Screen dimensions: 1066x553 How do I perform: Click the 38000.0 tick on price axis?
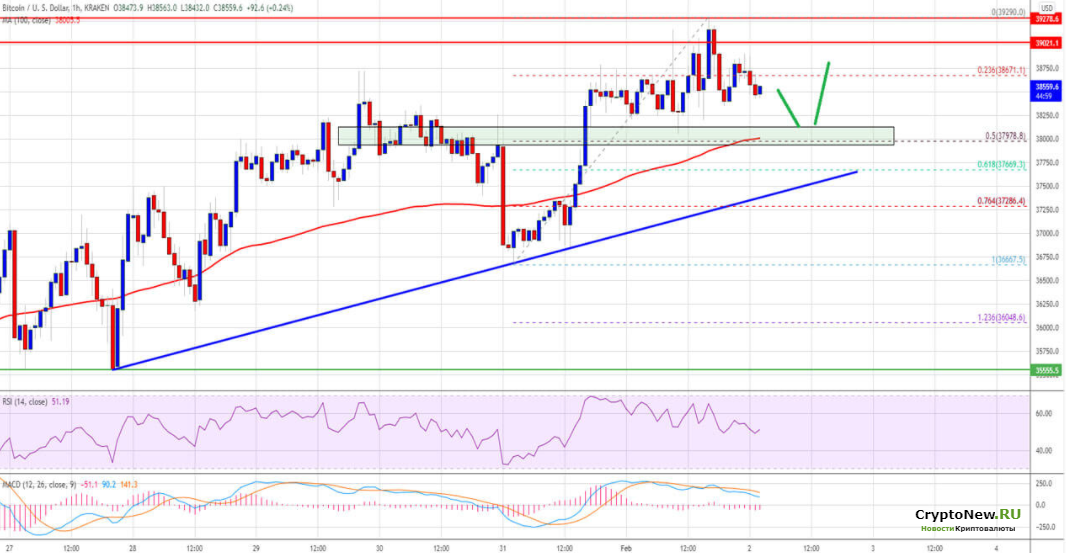[1048, 139]
